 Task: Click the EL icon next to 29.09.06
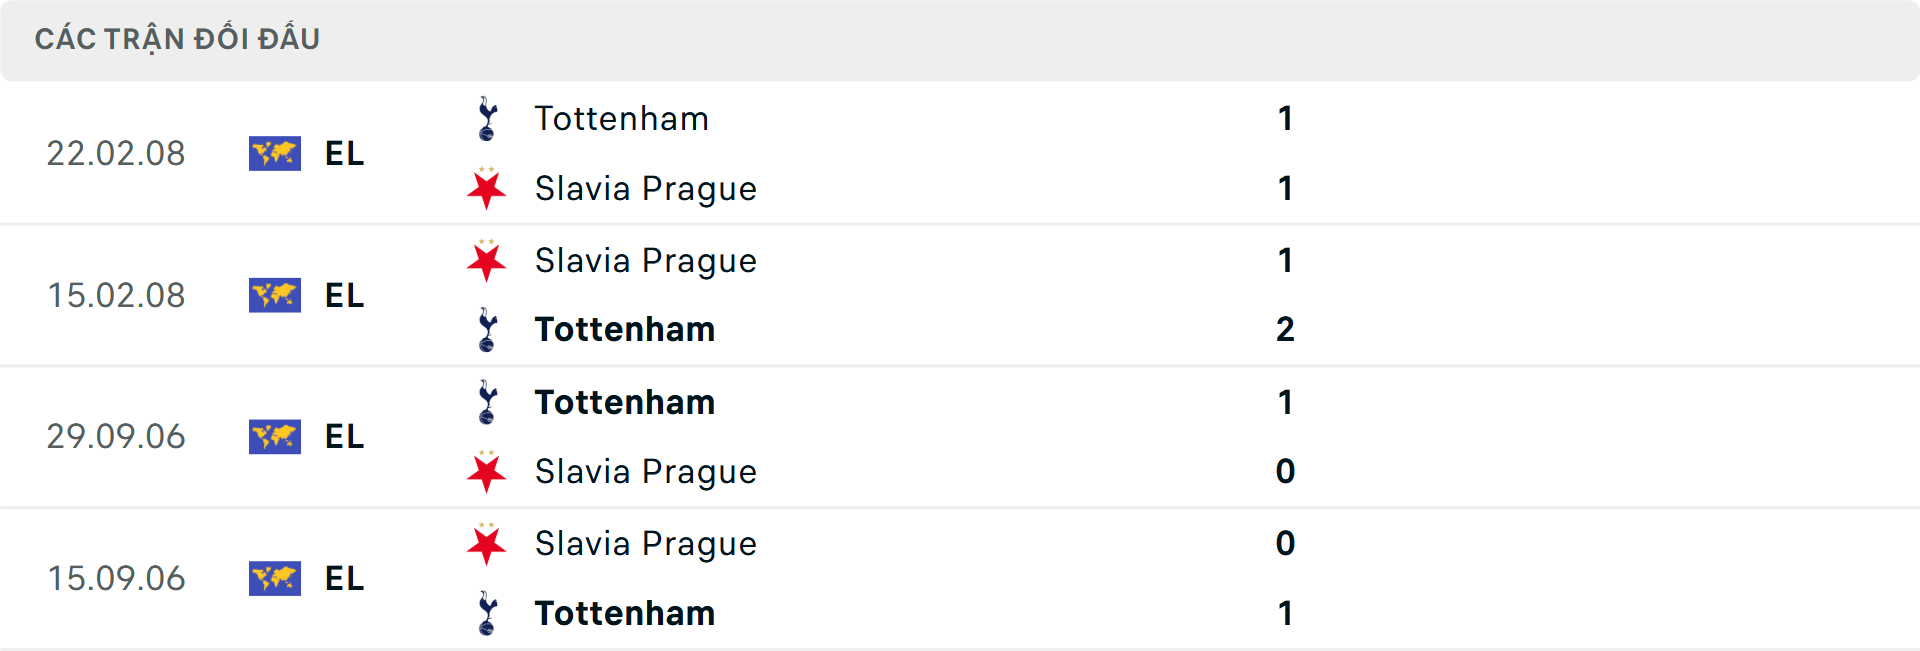(x=275, y=437)
